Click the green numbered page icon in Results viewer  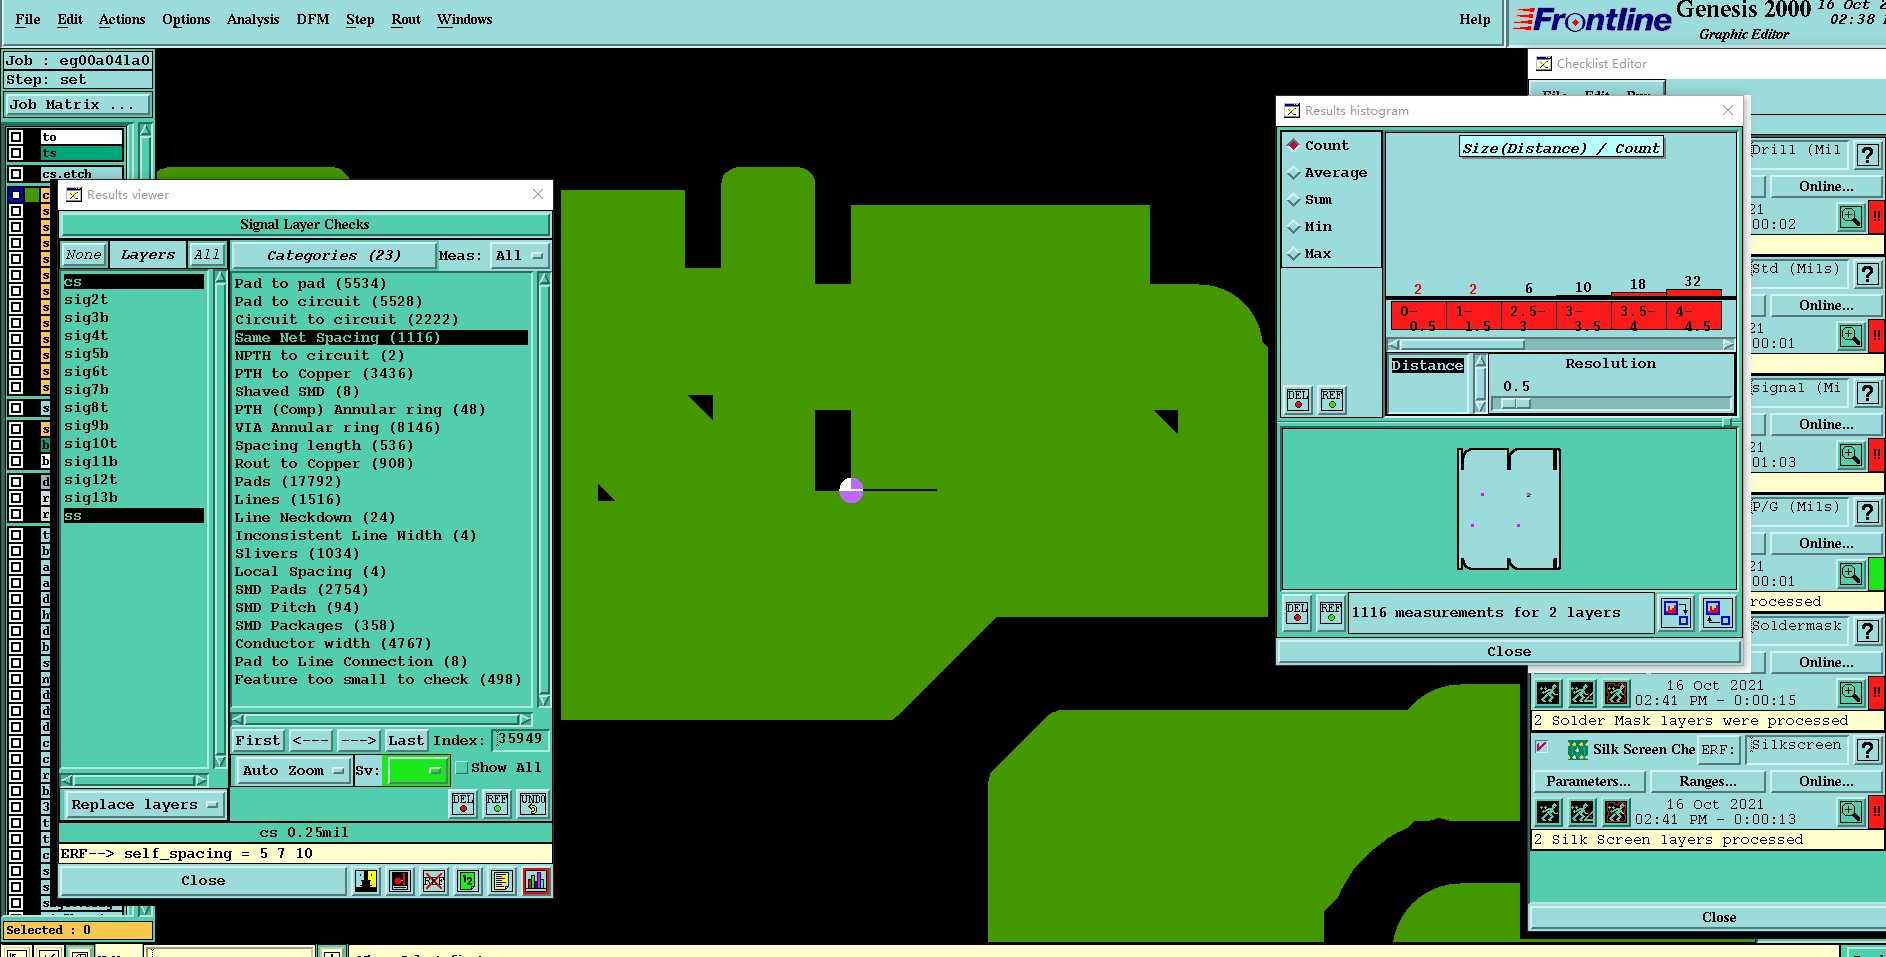pos(468,881)
